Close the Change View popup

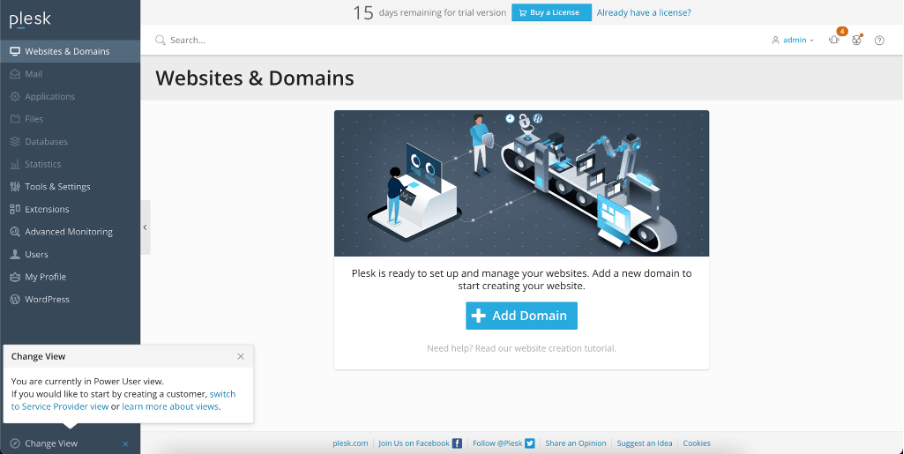click(240, 357)
